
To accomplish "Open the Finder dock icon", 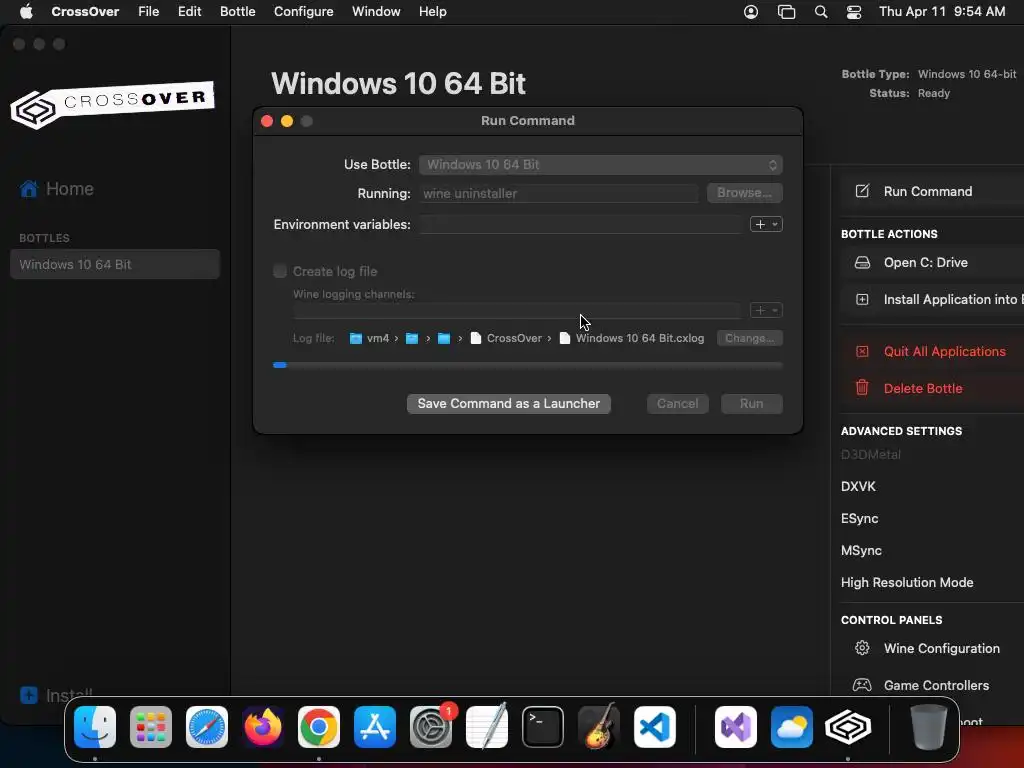I will [95, 727].
